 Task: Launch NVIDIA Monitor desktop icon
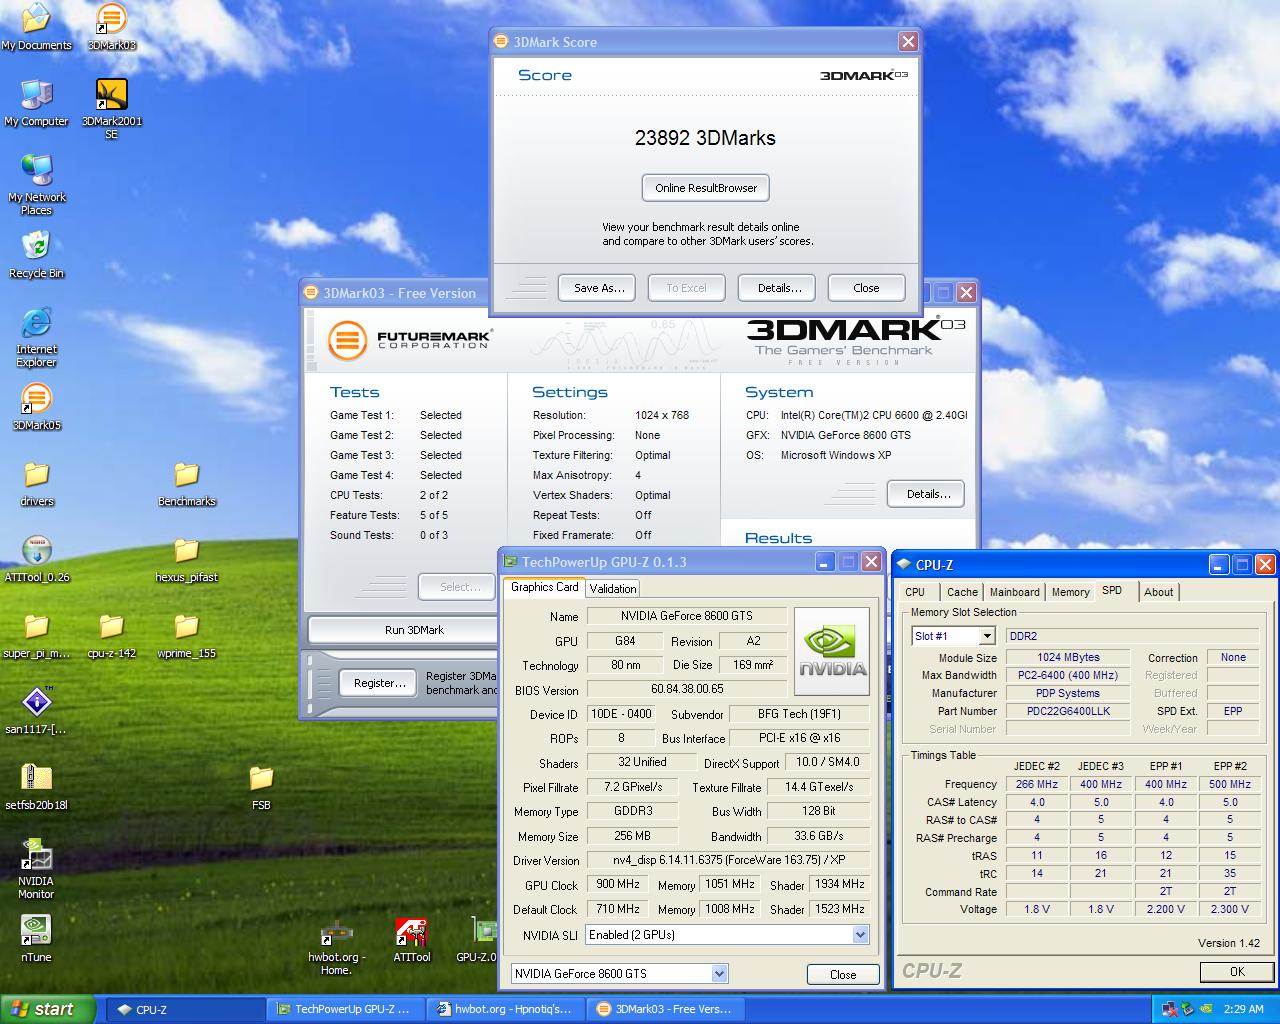pyautogui.click(x=36, y=868)
